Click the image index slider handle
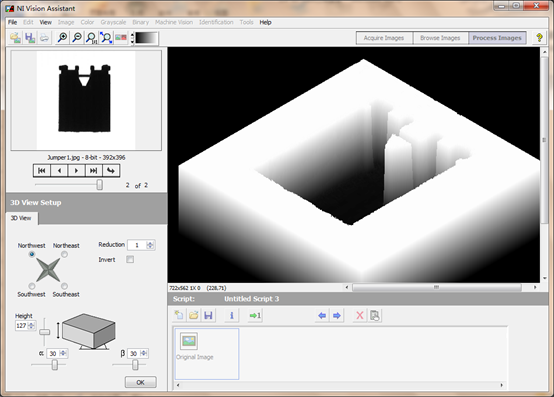Image resolution: width=554 pixels, height=397 pixels. coord(100,184)
